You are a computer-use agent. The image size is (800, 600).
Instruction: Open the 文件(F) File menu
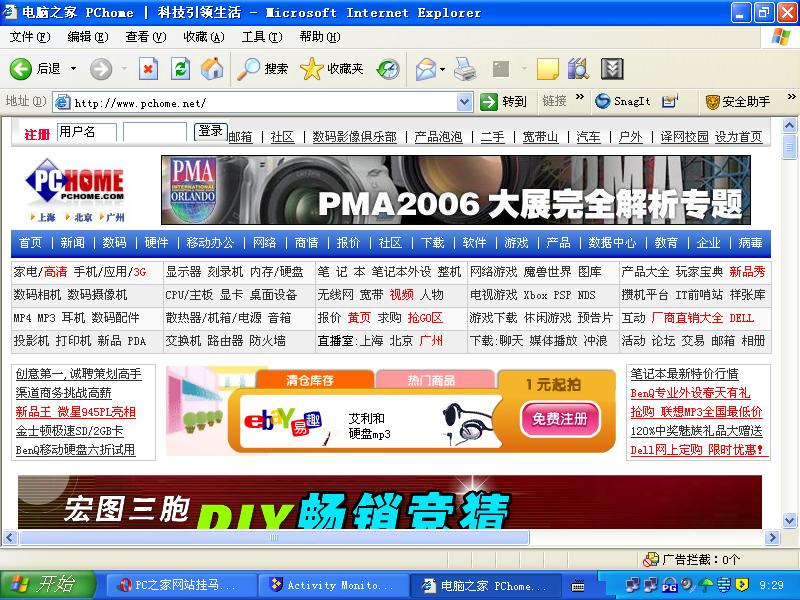tap(30, 37)
